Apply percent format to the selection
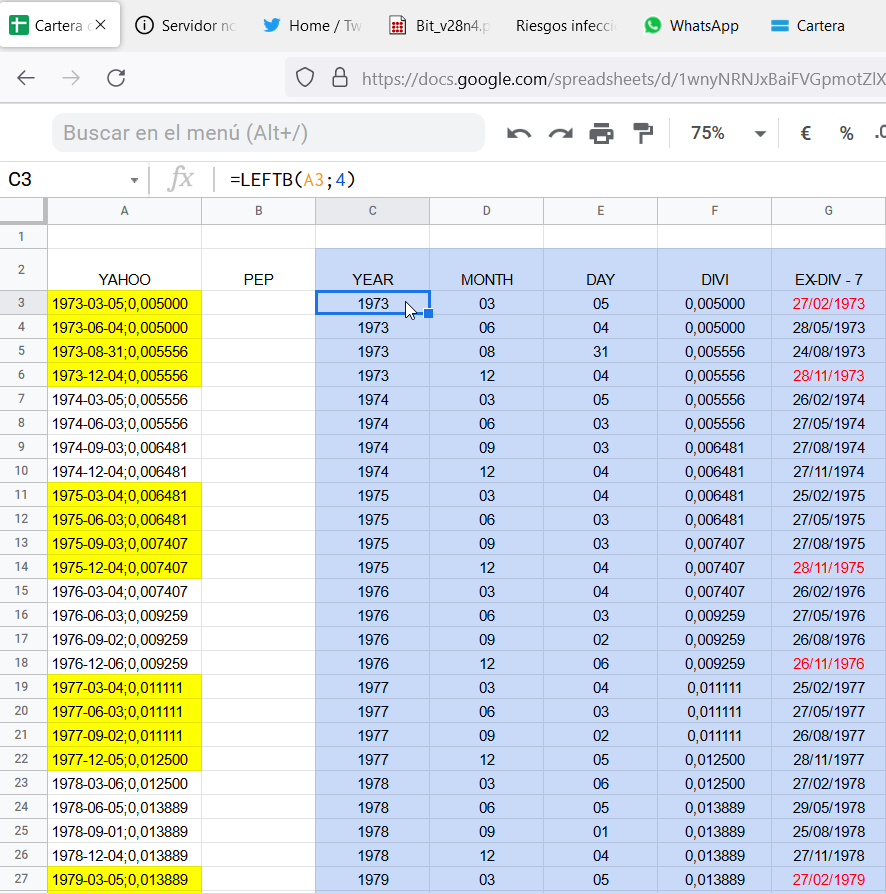Image resolution: width=886 pixels, height=894 pixels. (846, 132)
